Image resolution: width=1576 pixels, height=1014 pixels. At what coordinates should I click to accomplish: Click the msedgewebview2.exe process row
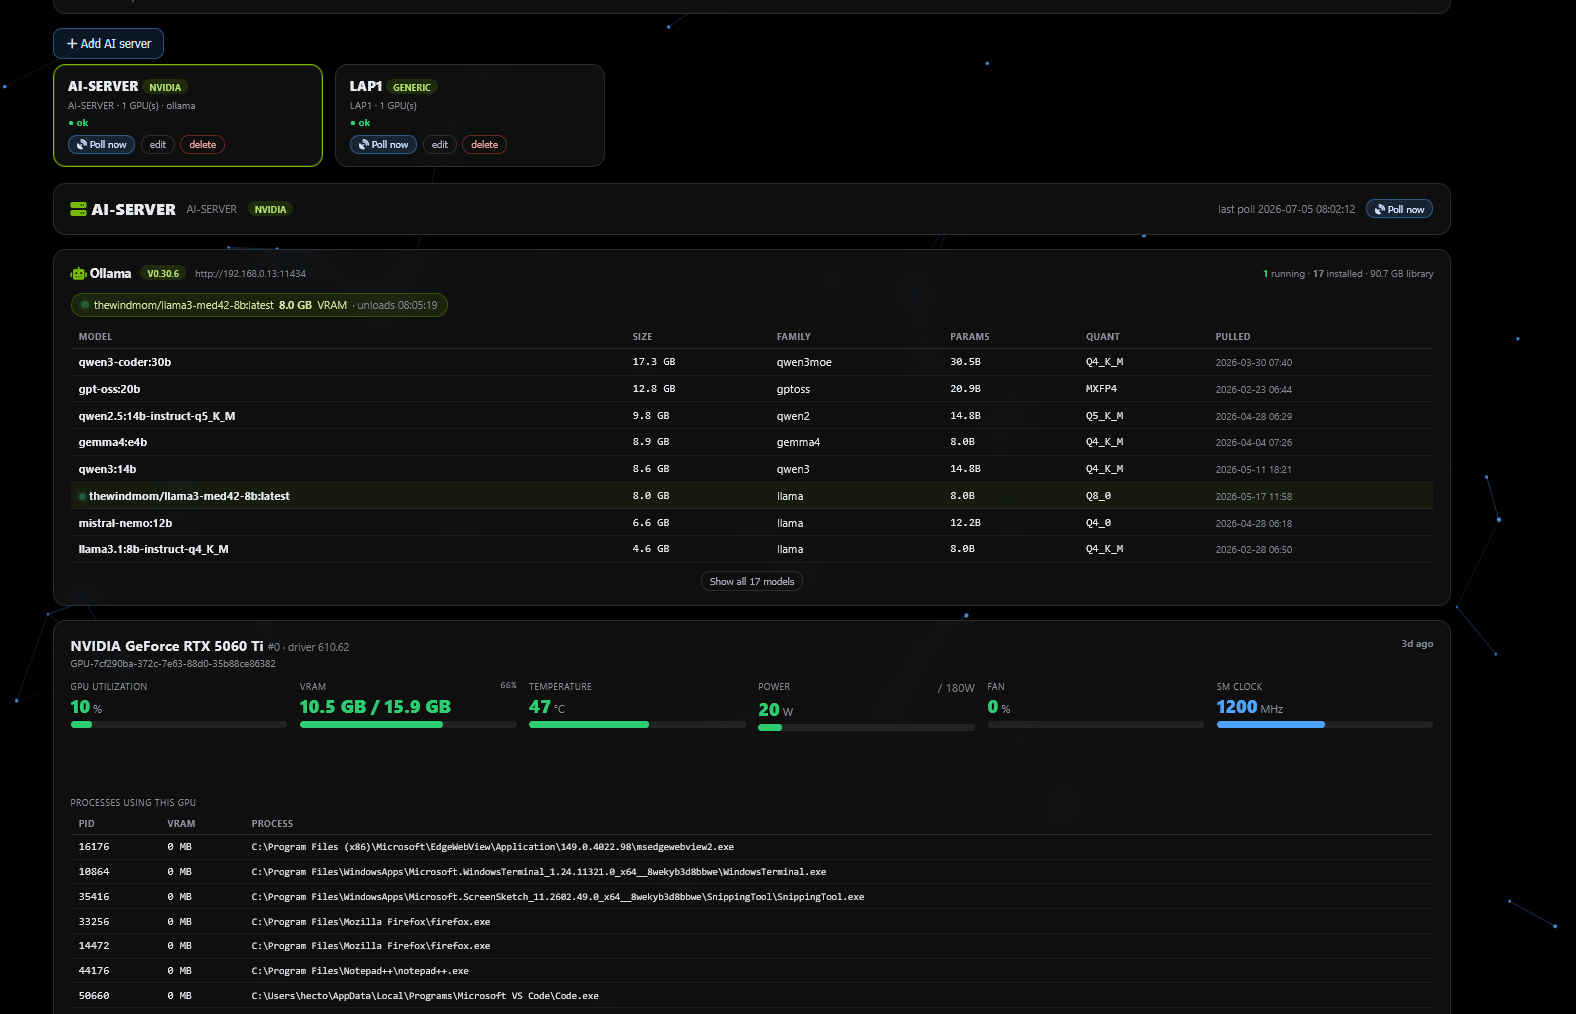pyautogui.click(x=752, y=847)
